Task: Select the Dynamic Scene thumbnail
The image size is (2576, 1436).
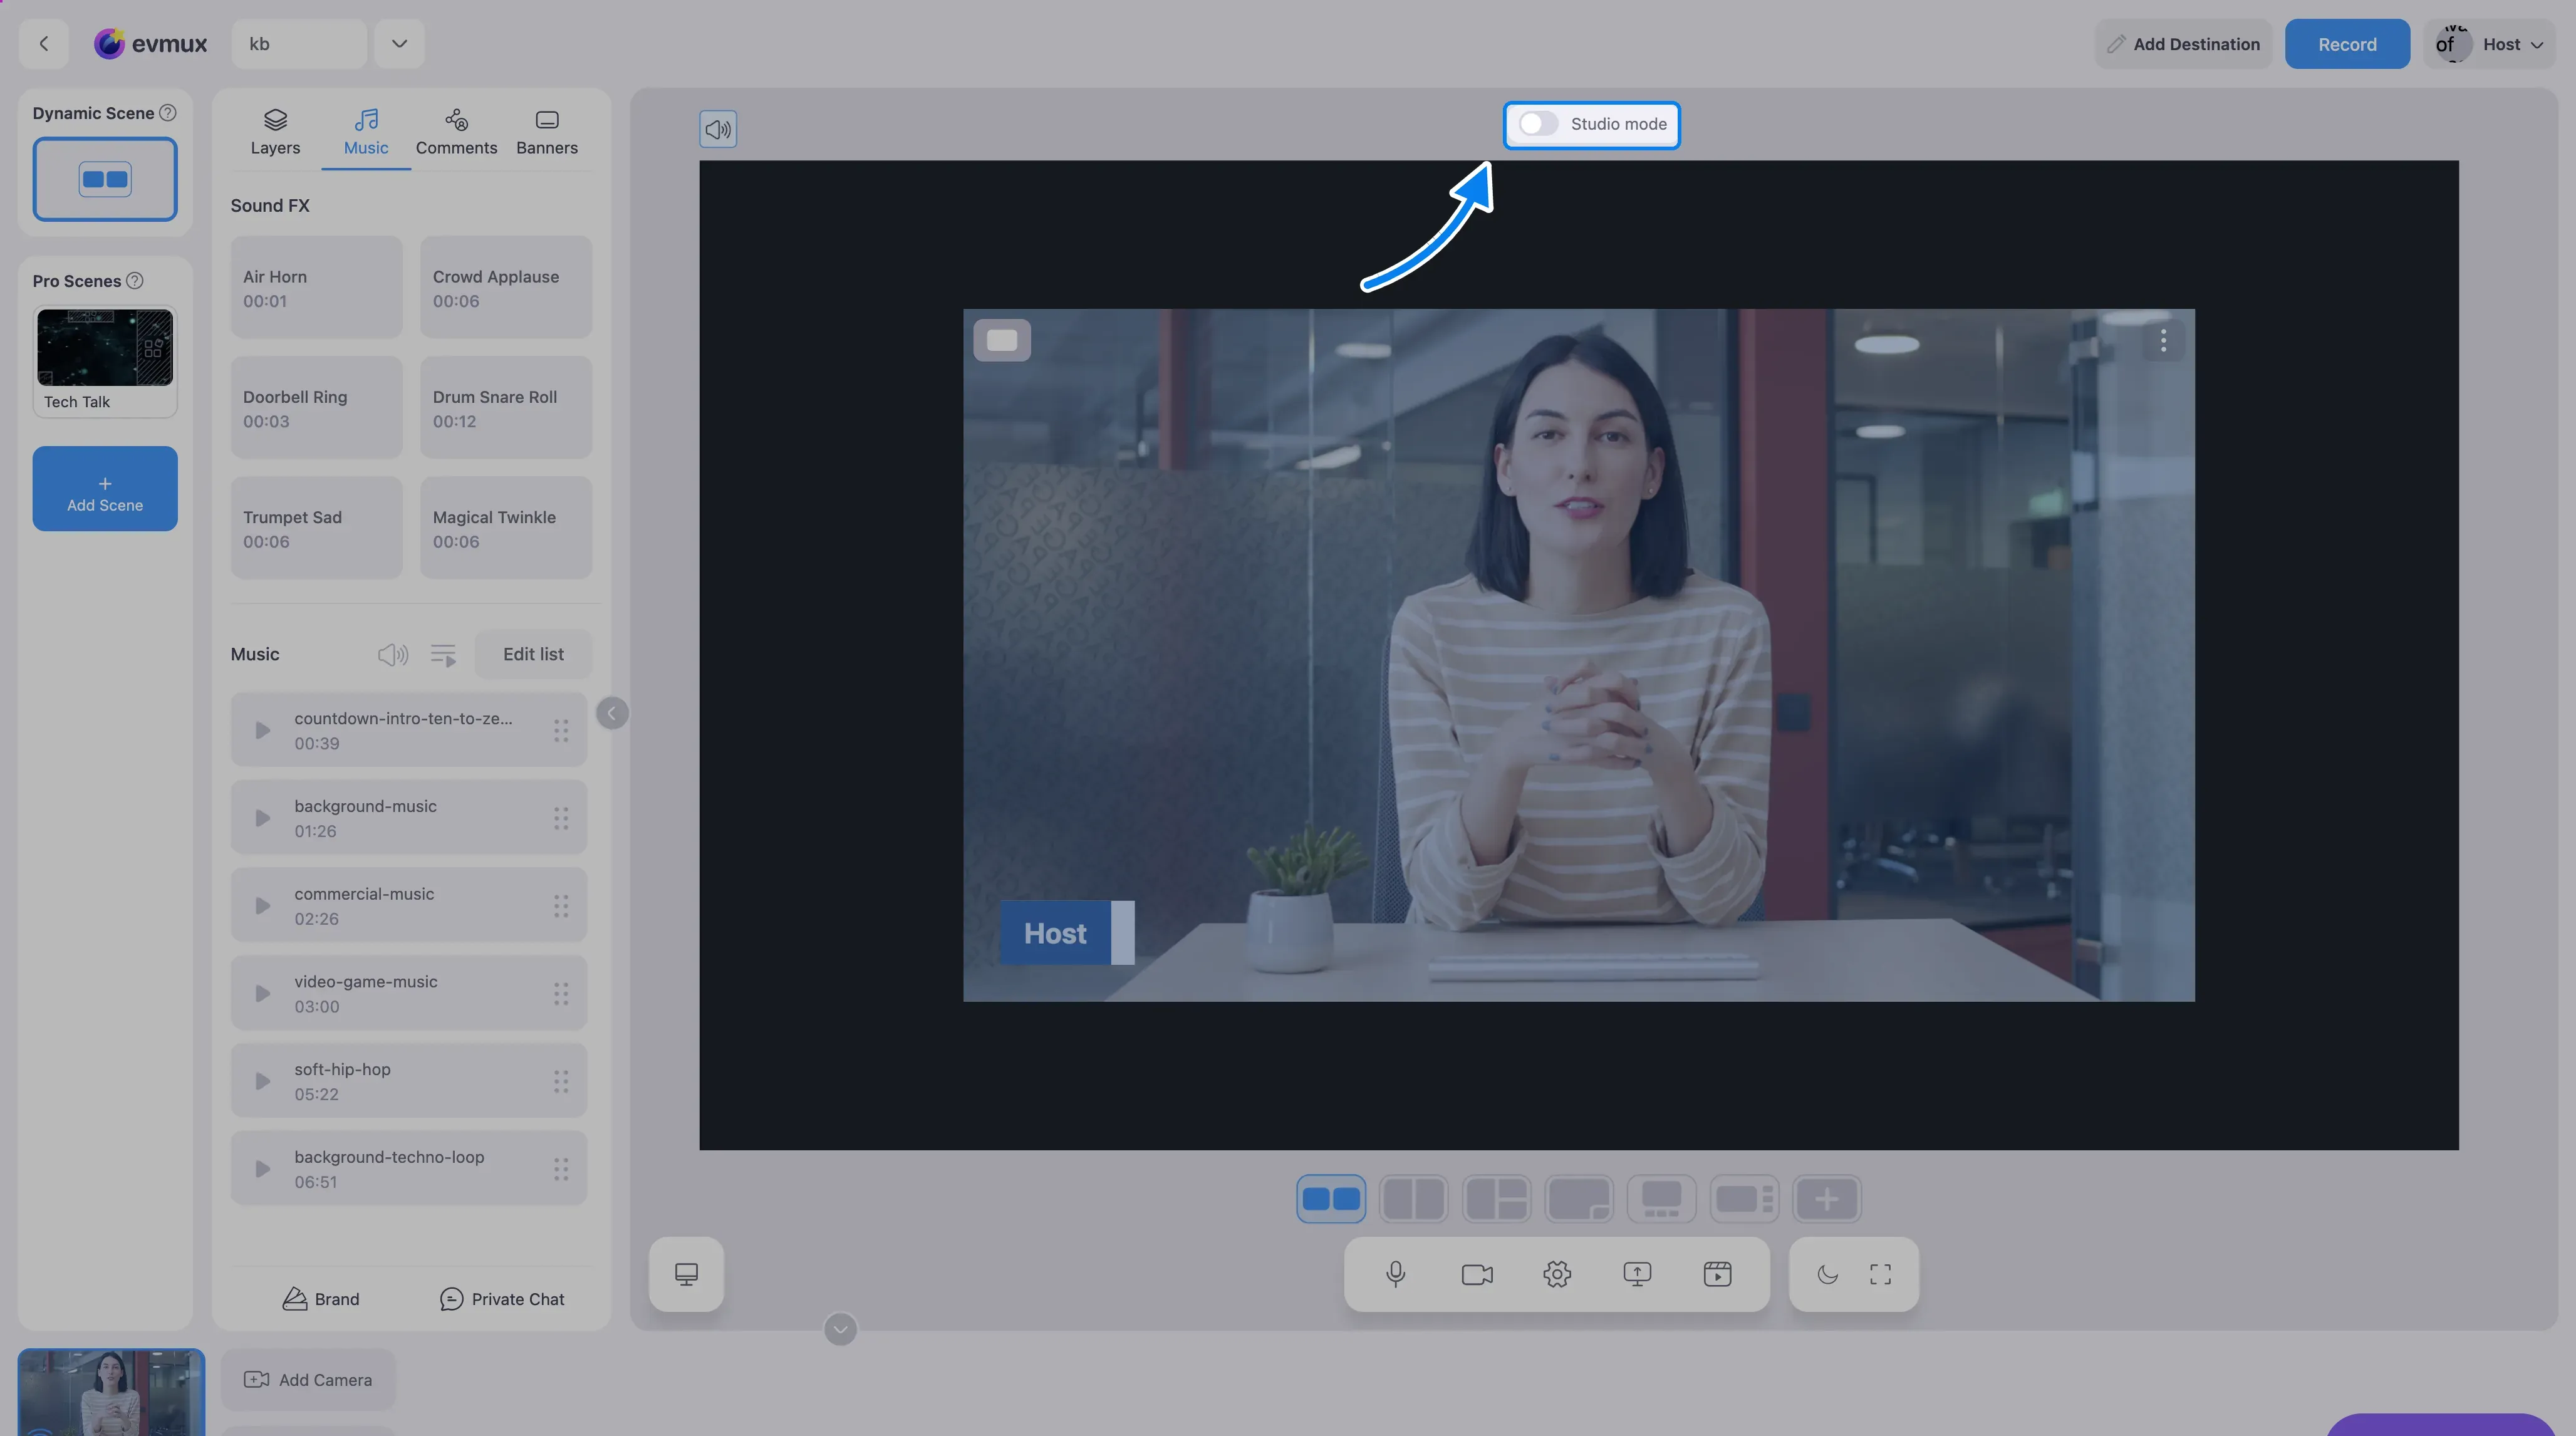Action: point(105,179)
